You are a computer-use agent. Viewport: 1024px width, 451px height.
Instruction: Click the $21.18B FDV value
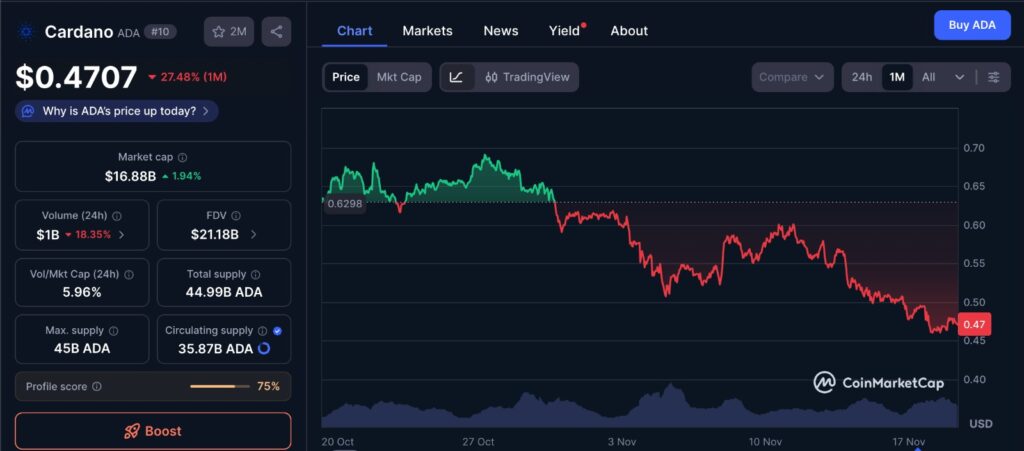(x=215, y=234)
